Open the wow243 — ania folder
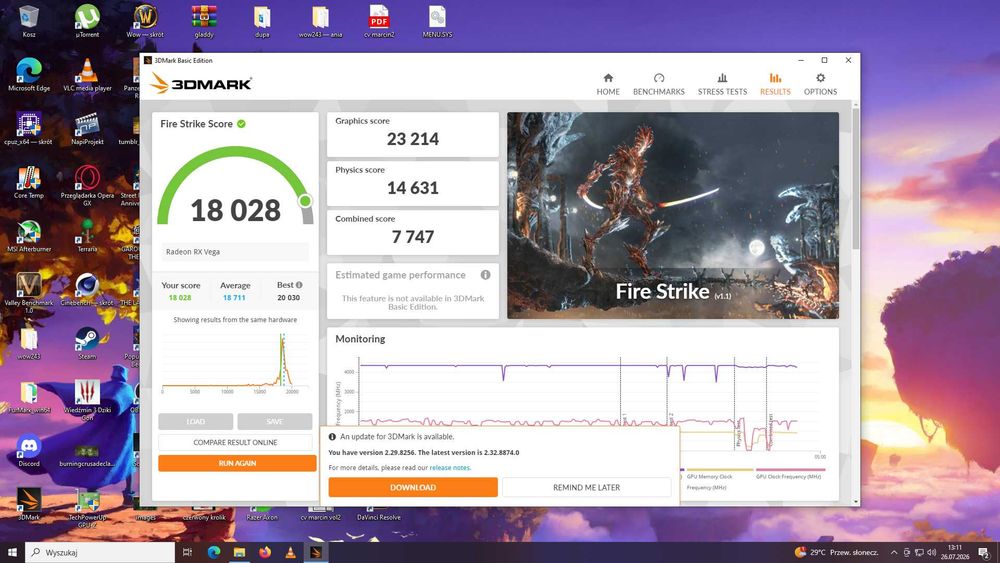 (320, 20)
